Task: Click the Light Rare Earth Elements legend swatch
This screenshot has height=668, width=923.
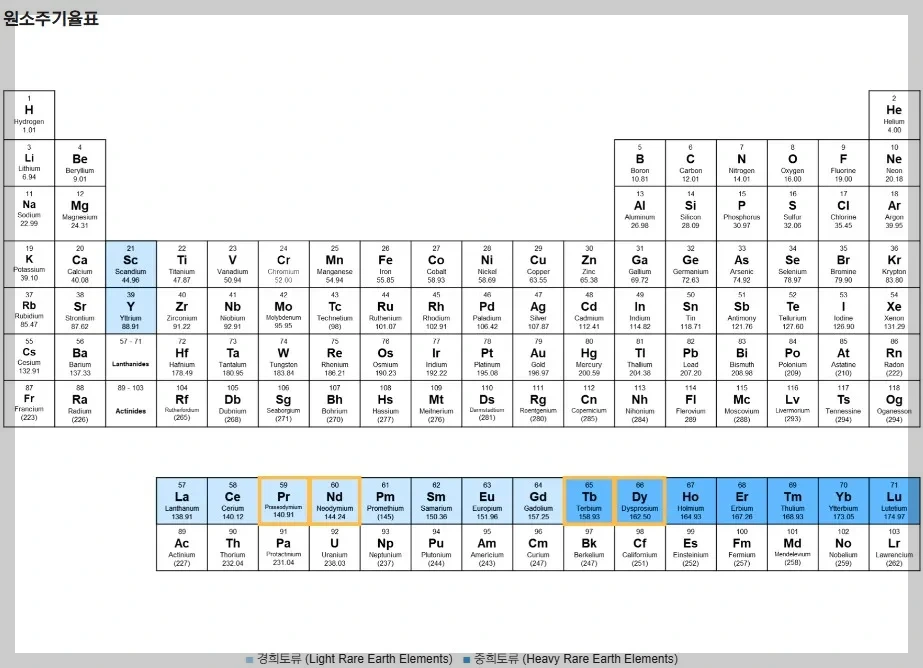Action: pos(250,660)
